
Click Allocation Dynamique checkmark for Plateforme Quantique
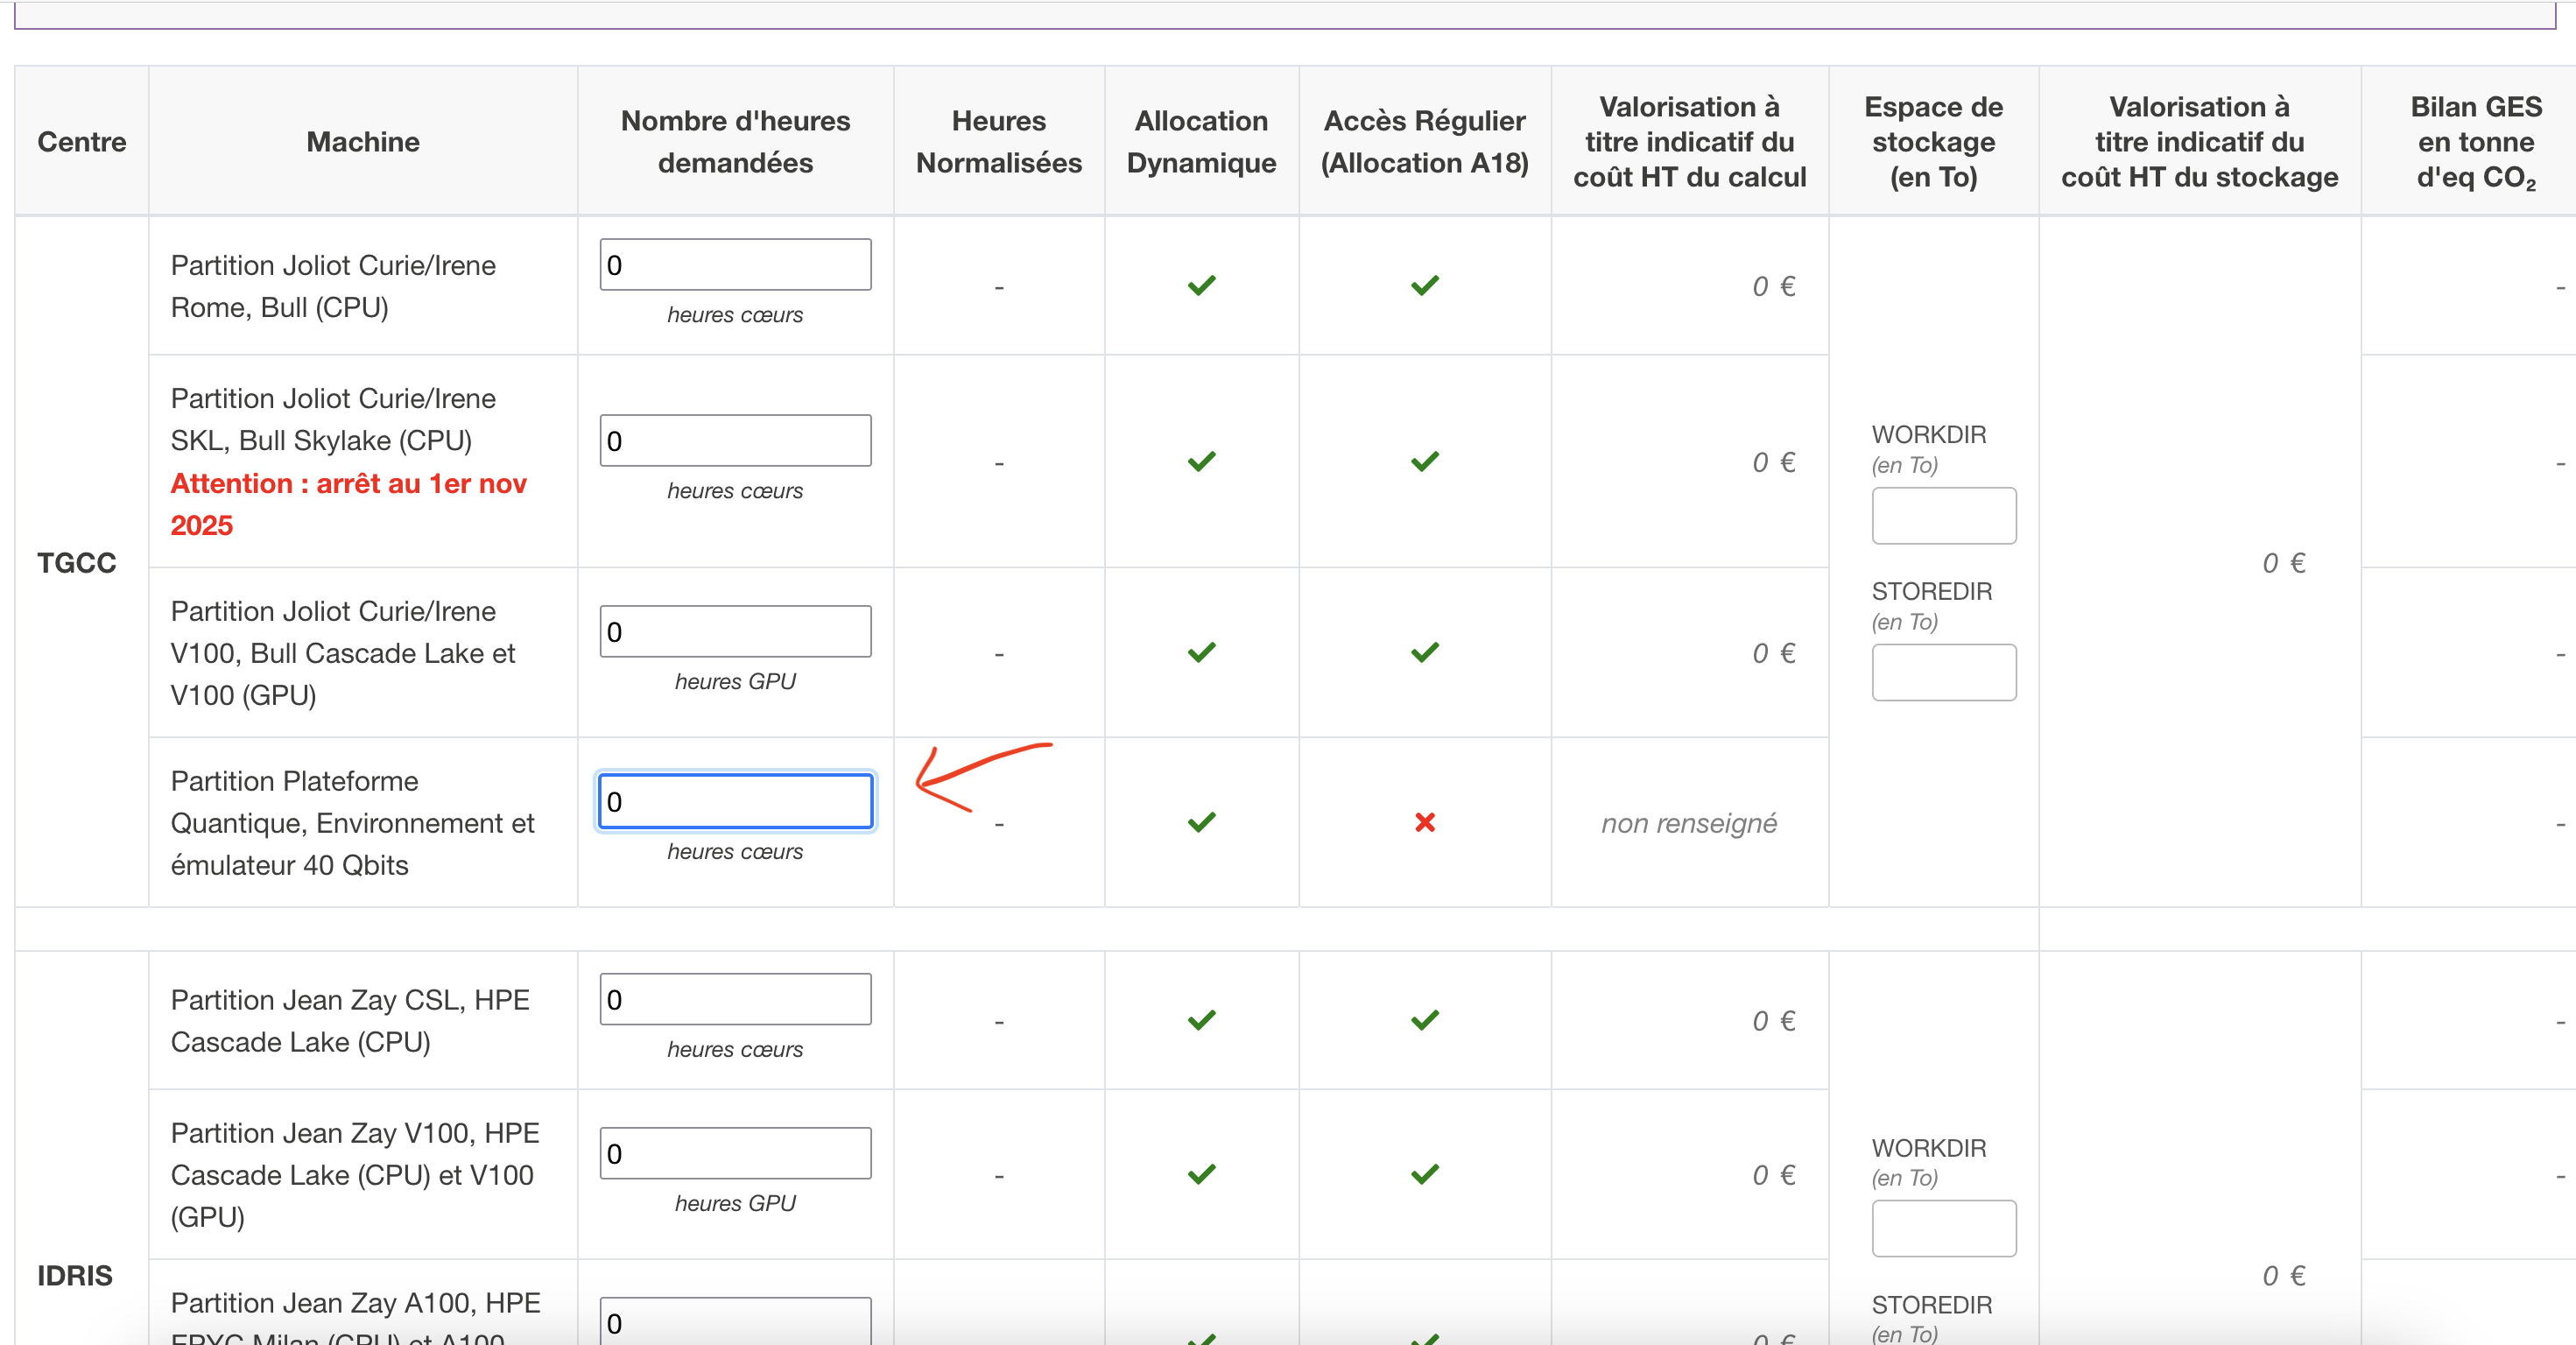1201,823
